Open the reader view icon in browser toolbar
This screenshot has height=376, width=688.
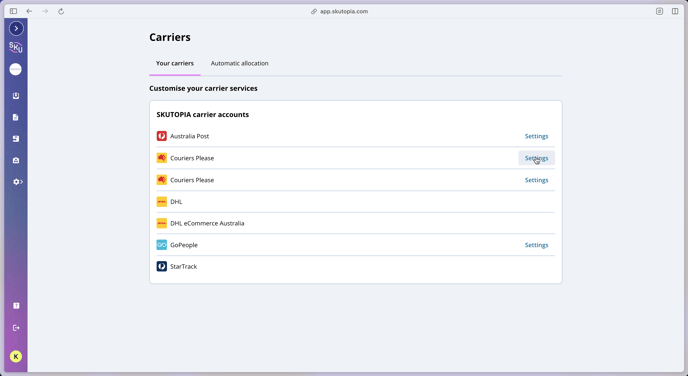click(x=659, y=11)
